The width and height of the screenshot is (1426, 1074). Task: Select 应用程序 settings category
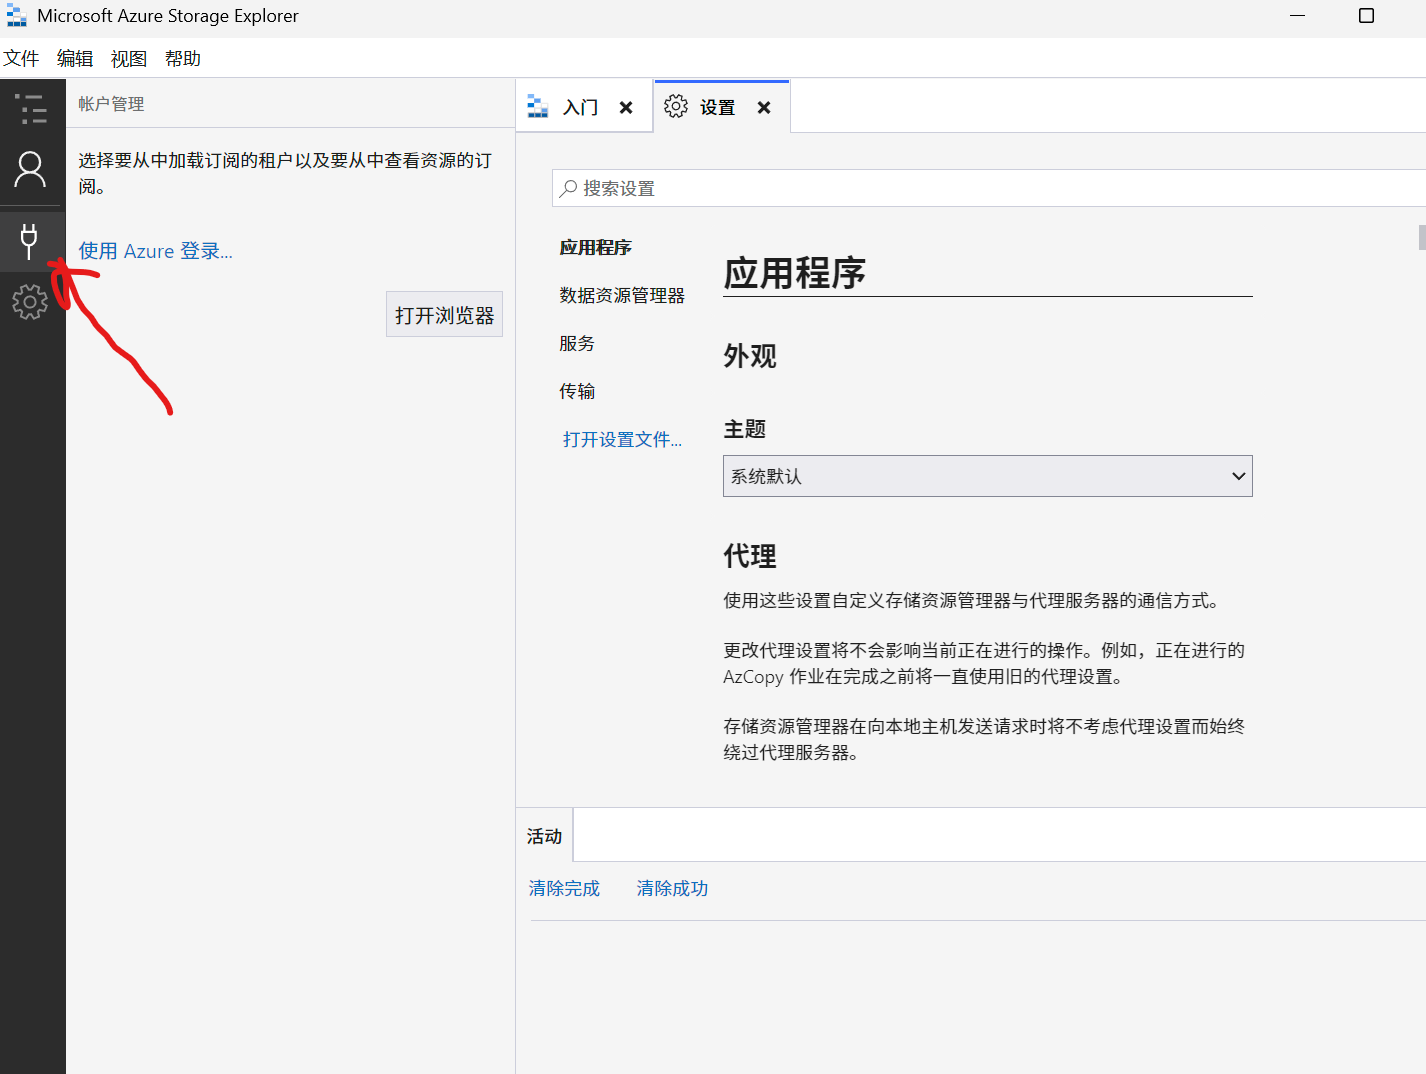pos(596,247)
